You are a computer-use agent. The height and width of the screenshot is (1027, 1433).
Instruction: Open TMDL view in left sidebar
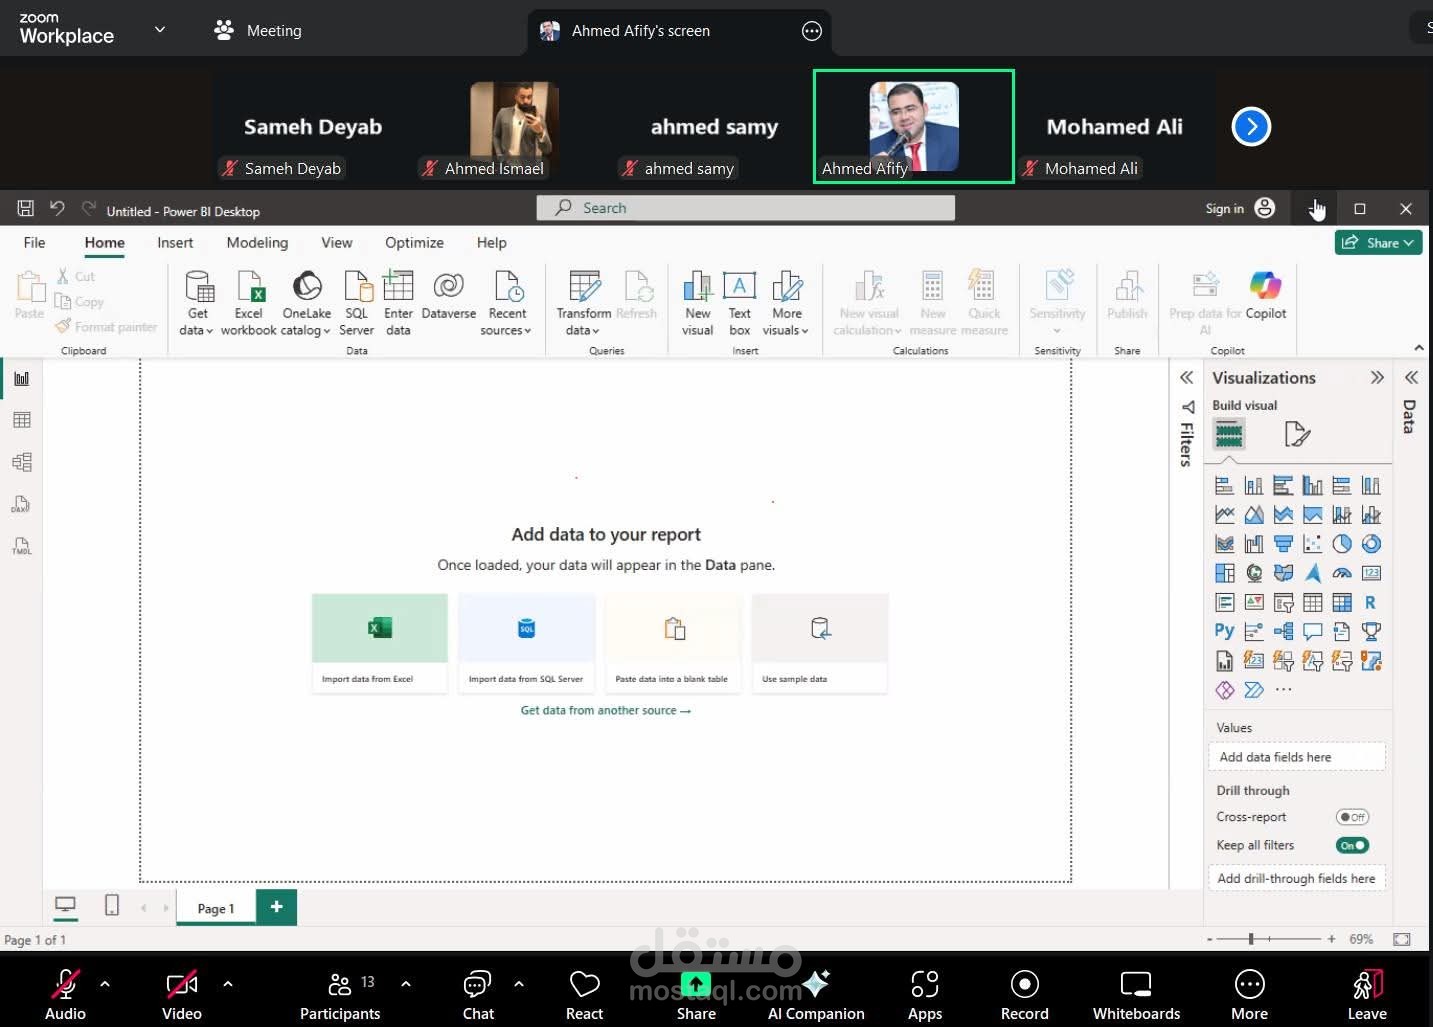[22, 546]
